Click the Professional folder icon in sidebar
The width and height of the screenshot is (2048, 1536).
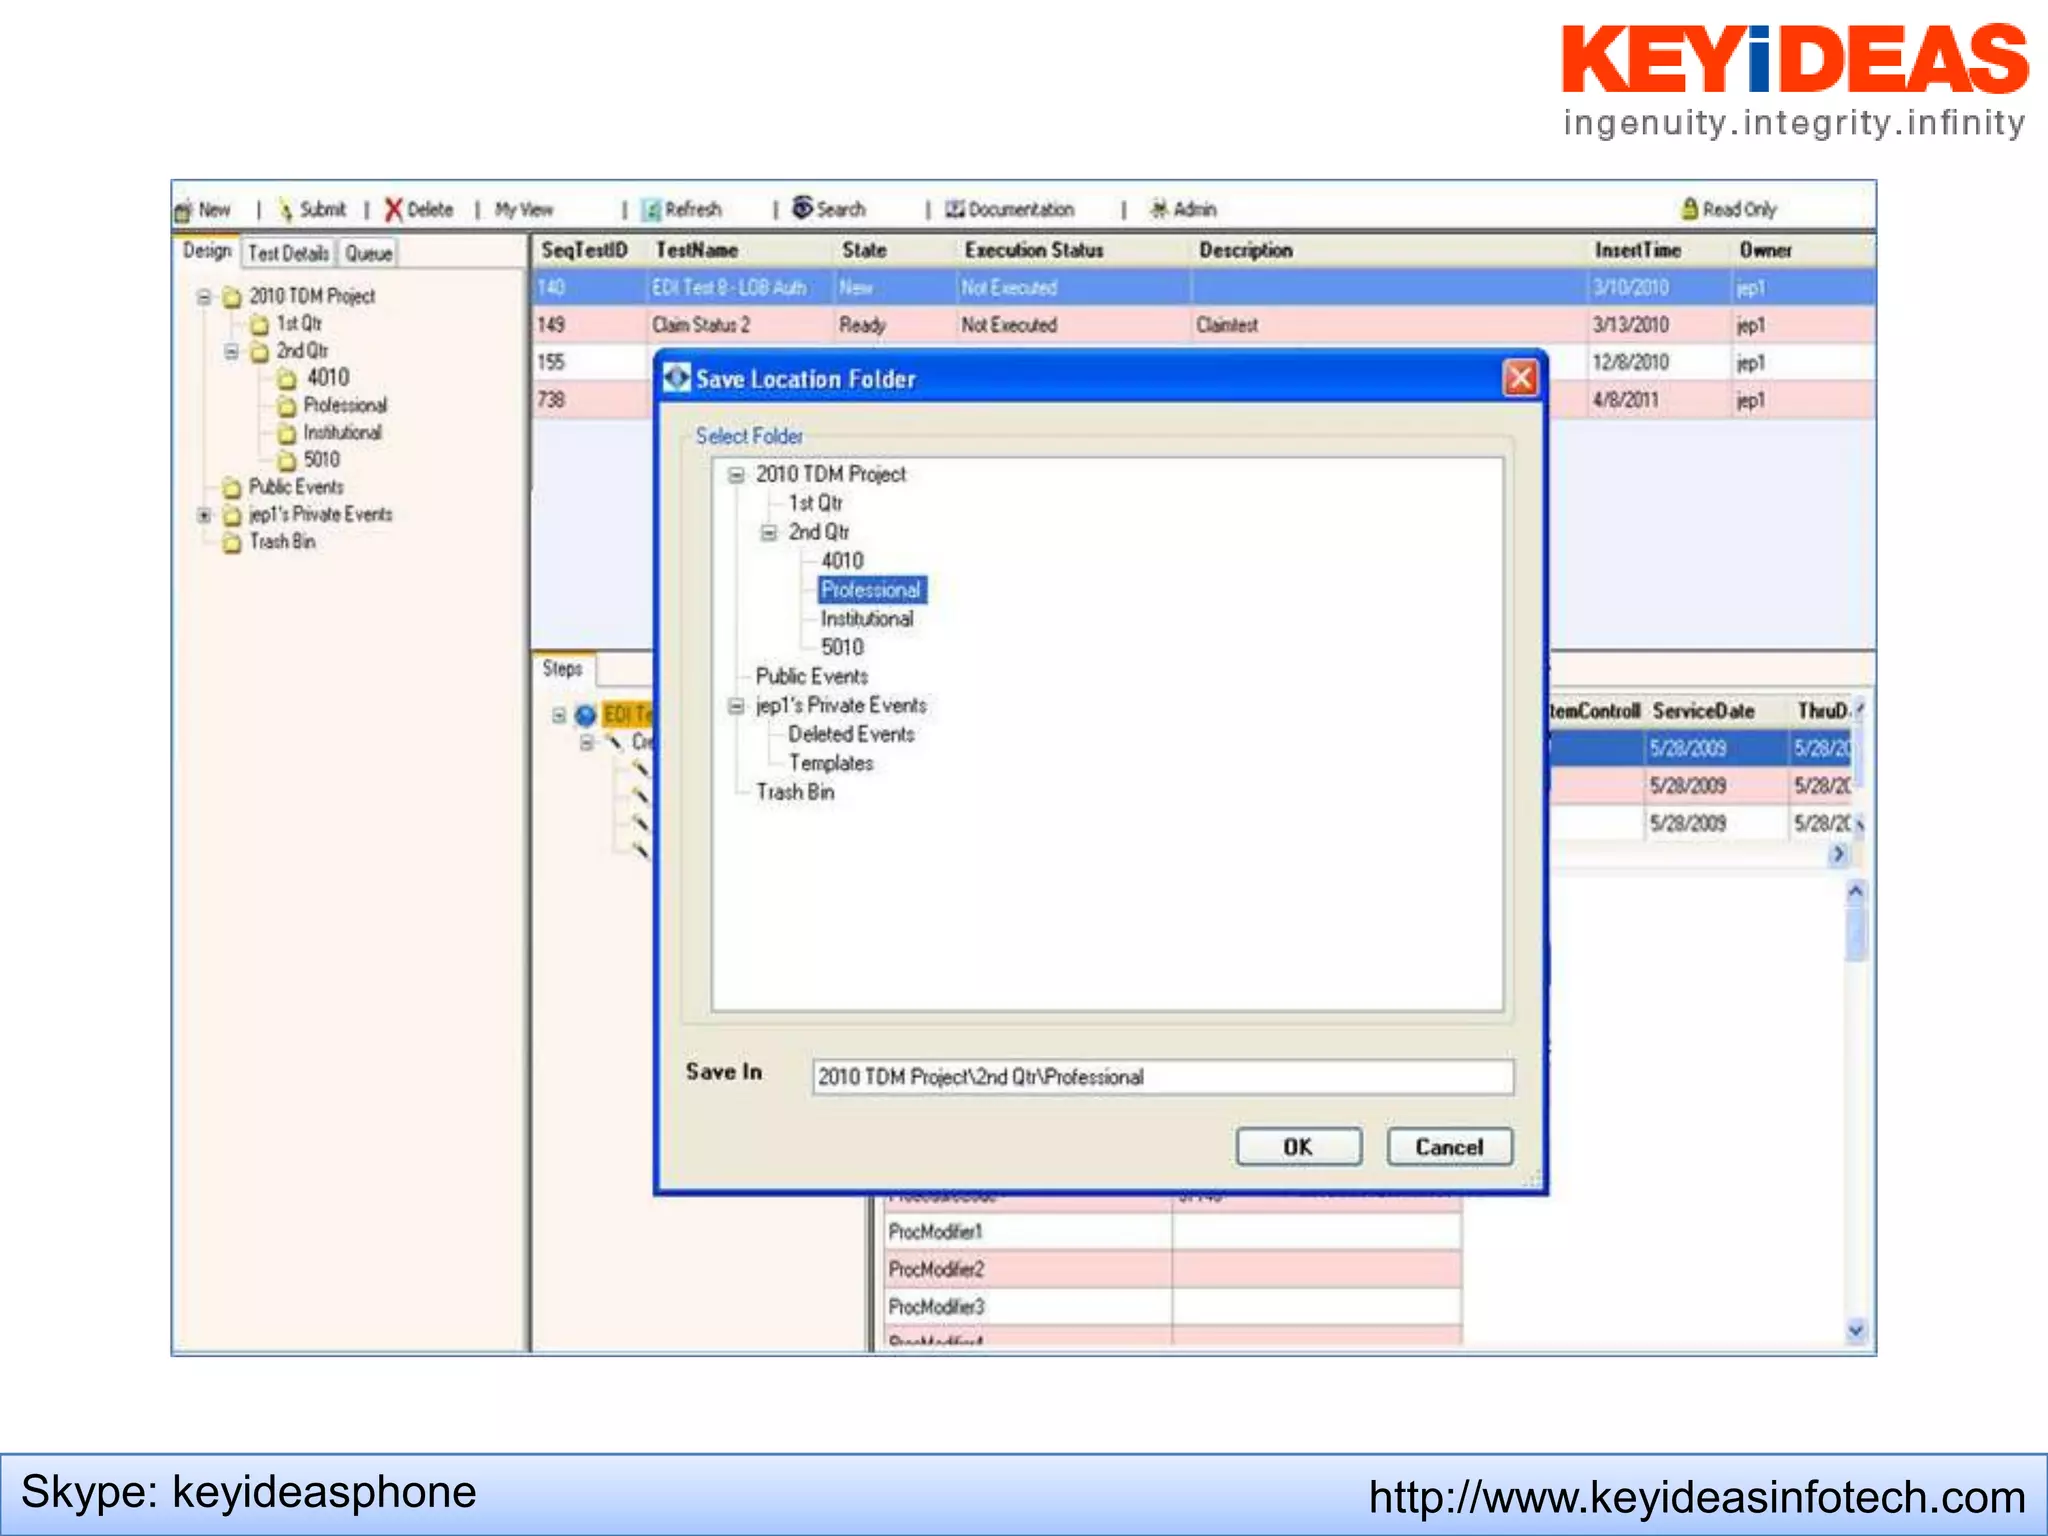287,406
